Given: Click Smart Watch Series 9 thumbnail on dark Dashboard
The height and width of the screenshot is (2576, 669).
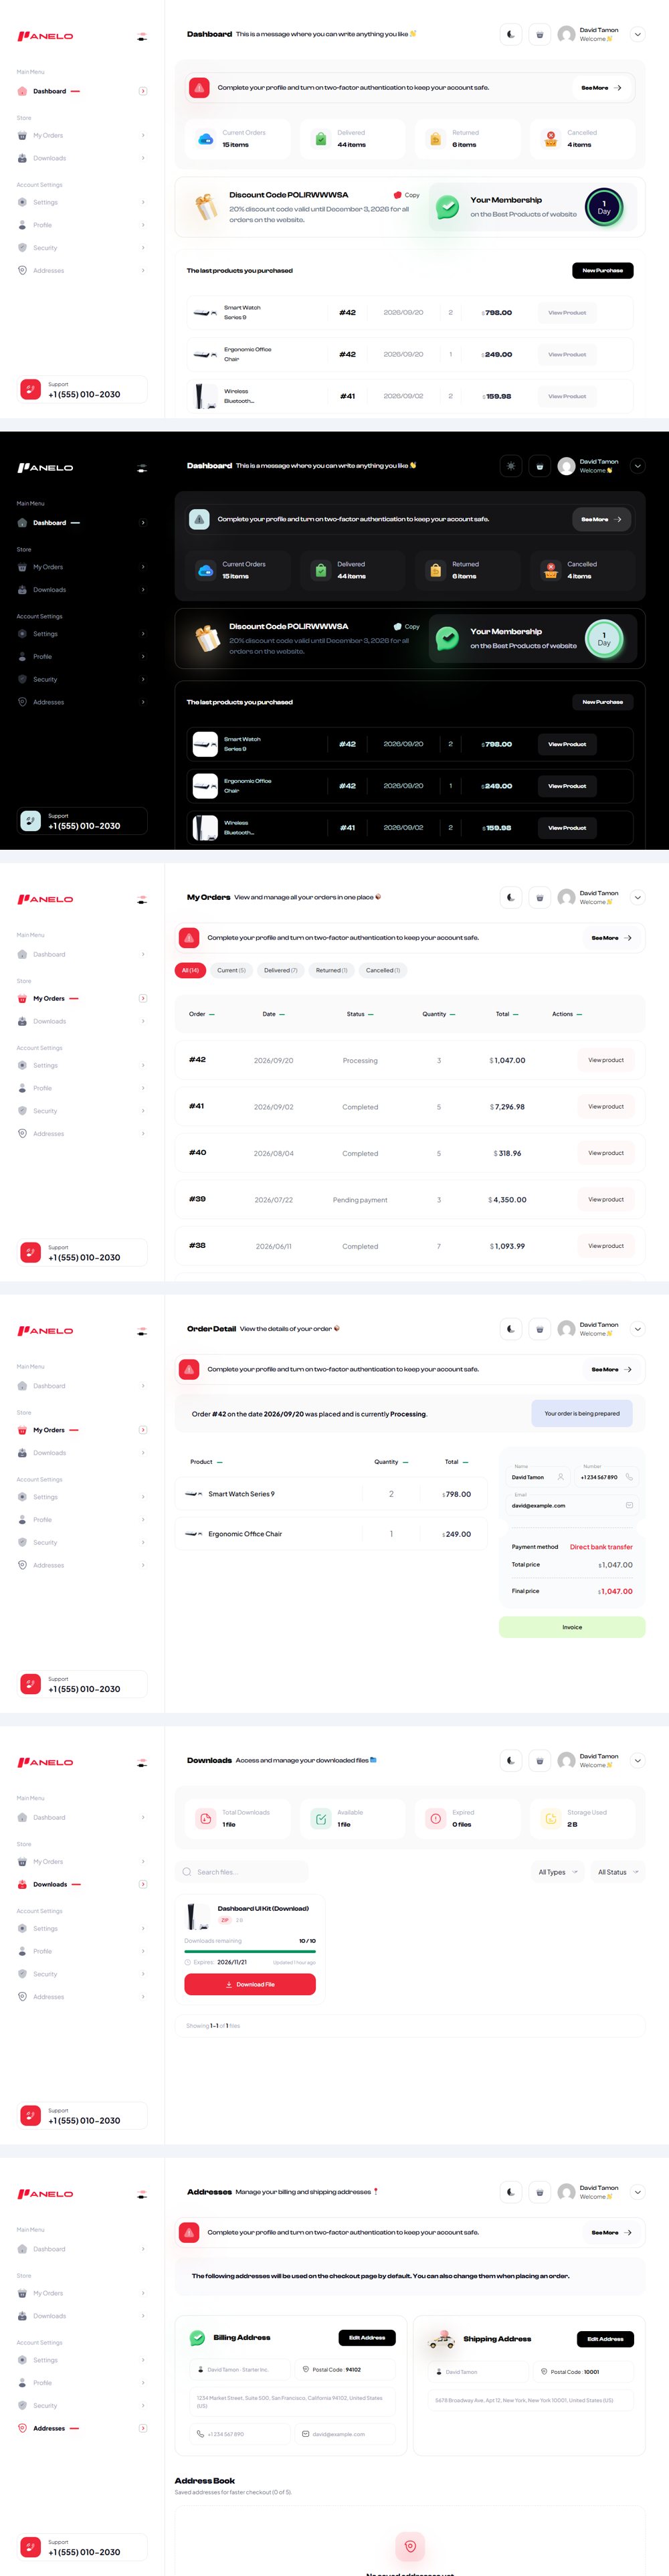Looking at the screenshot, I should pyautogui.click(x=205, y=744).
